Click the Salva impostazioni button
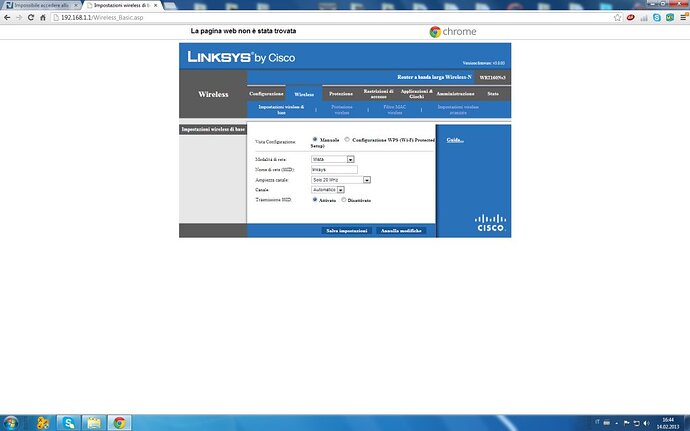Screen dimensions: 690x431 click(346, 230)
